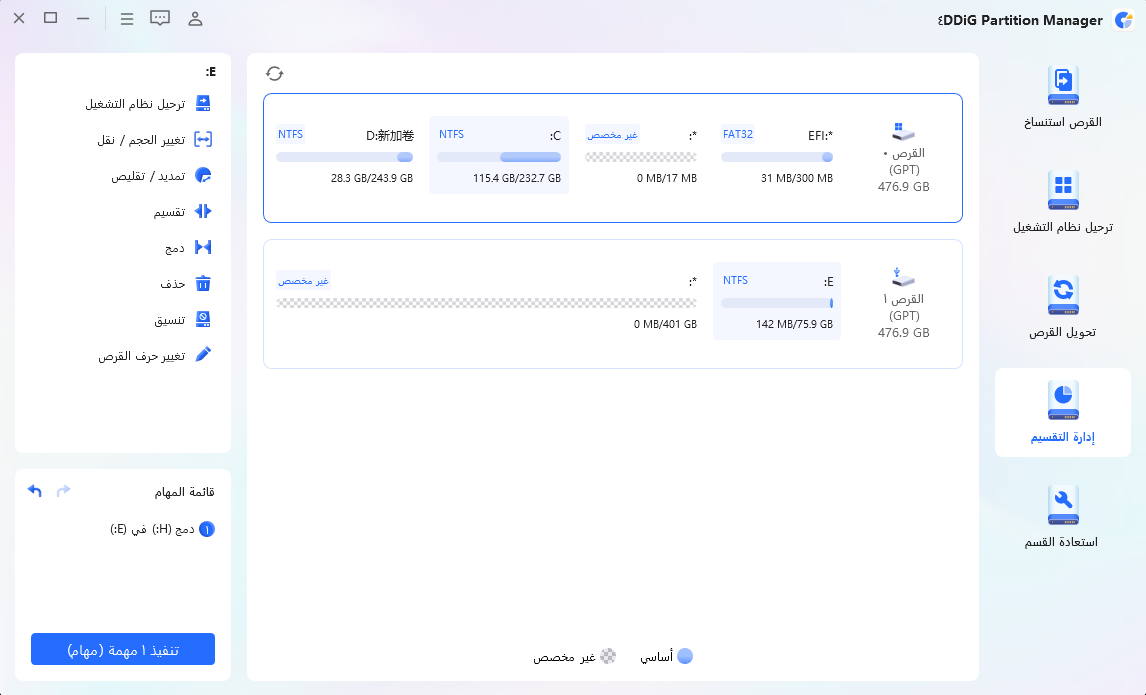Open OS Migration (ترحيل نظام التشغيل) from right sidebar
Viewport: 1146px width, 695px height.
click(x=1063, y=201)
